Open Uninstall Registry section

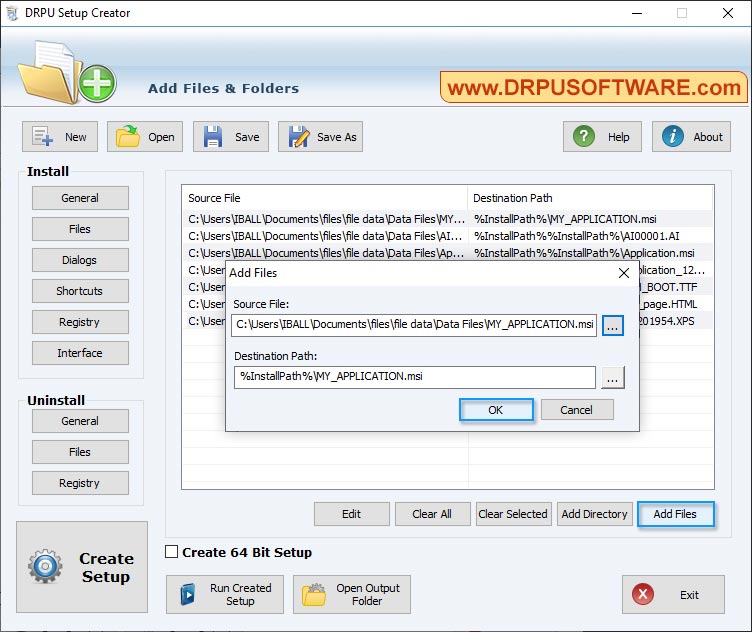click(x=80, y=483)
